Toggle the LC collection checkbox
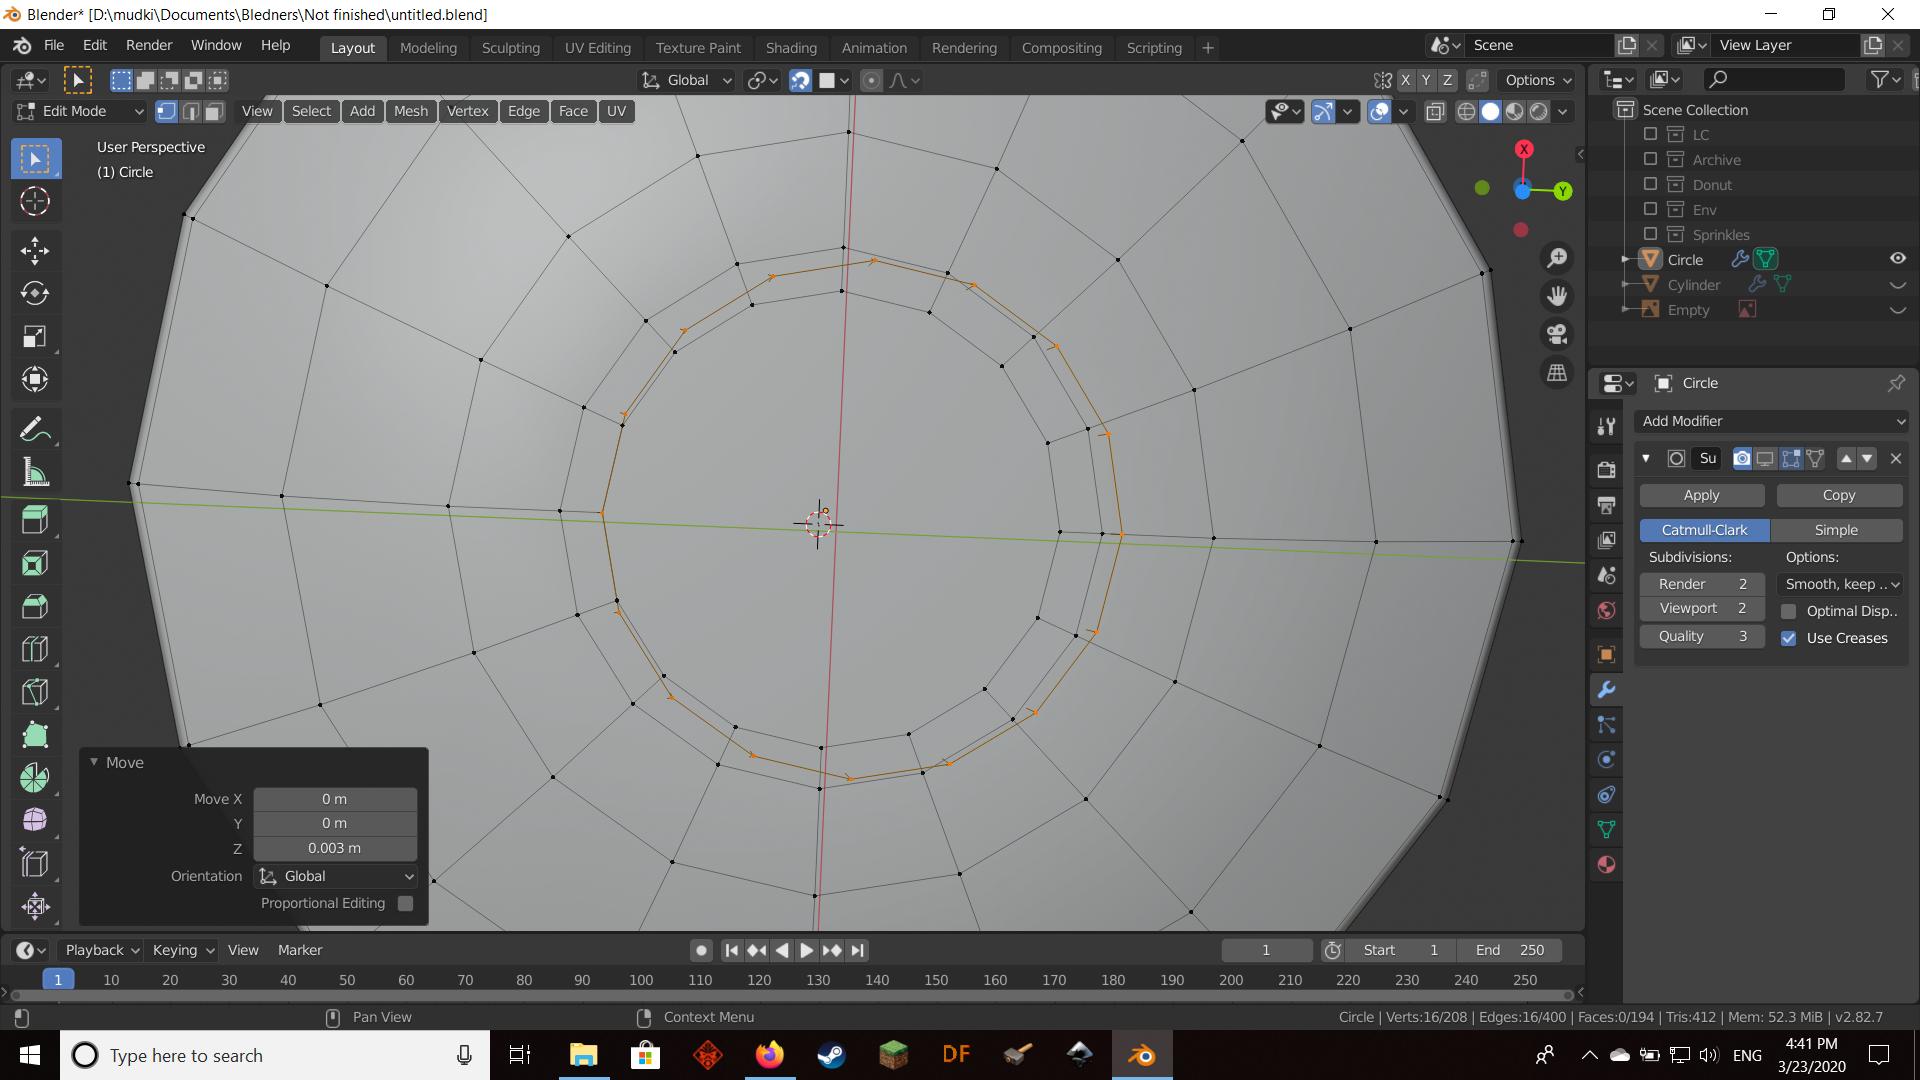Viewport: 1920px width, 1080px height. point(1650,134)
